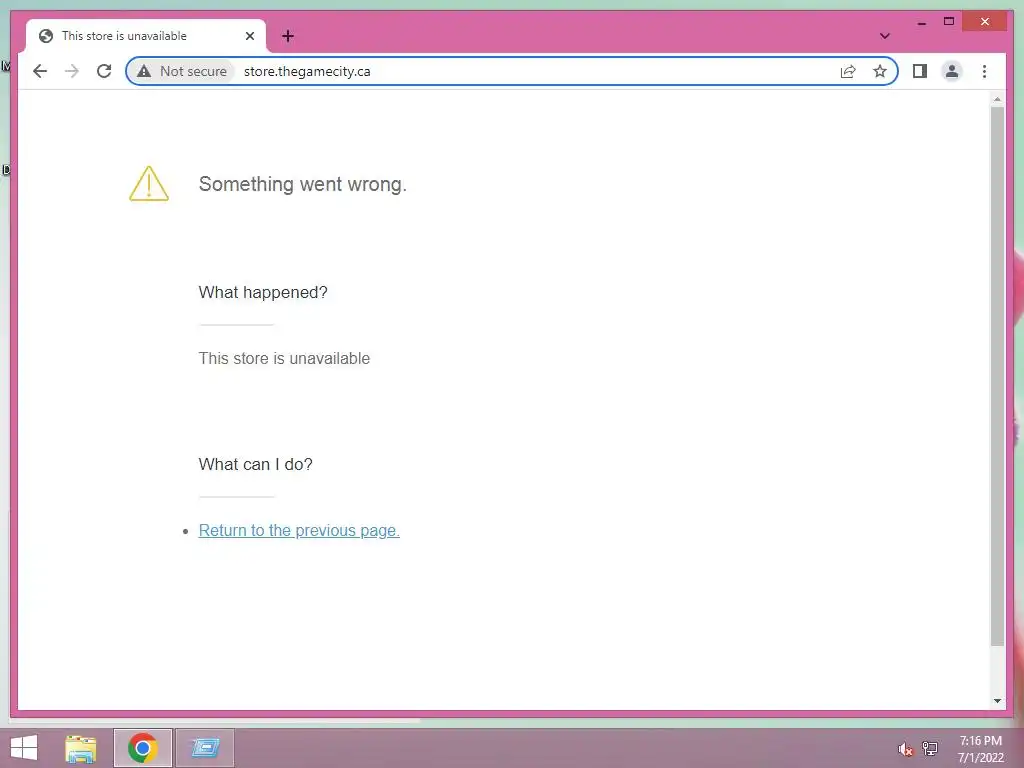Close the Chrome window
Viewport: 1024px width, 768px height.
[x=985, y=22]
